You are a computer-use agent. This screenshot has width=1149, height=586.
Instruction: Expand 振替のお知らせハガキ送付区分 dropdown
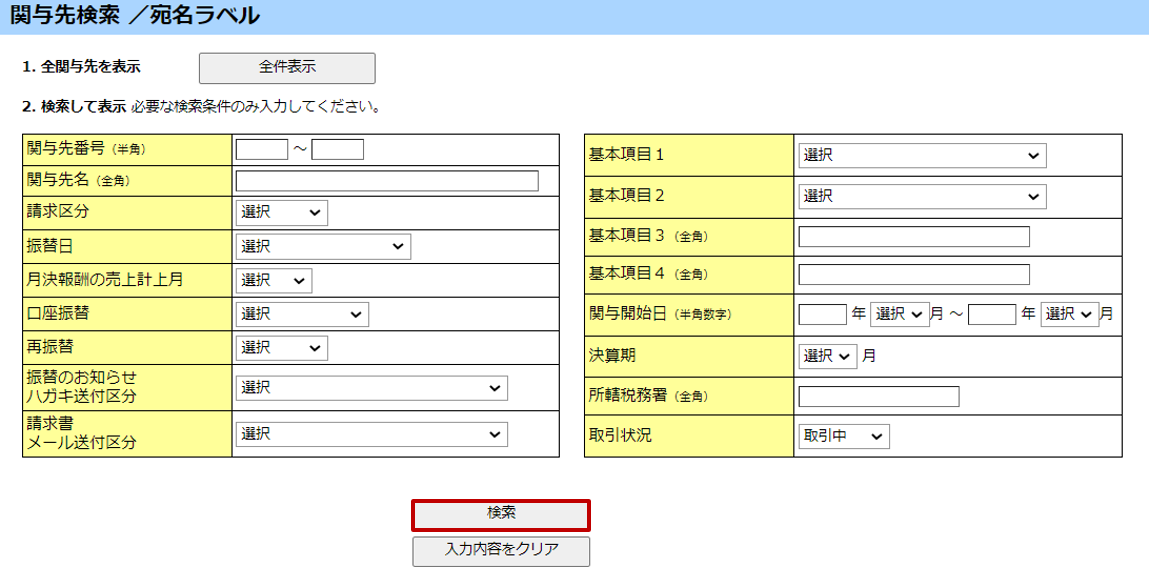click(371, 388)
